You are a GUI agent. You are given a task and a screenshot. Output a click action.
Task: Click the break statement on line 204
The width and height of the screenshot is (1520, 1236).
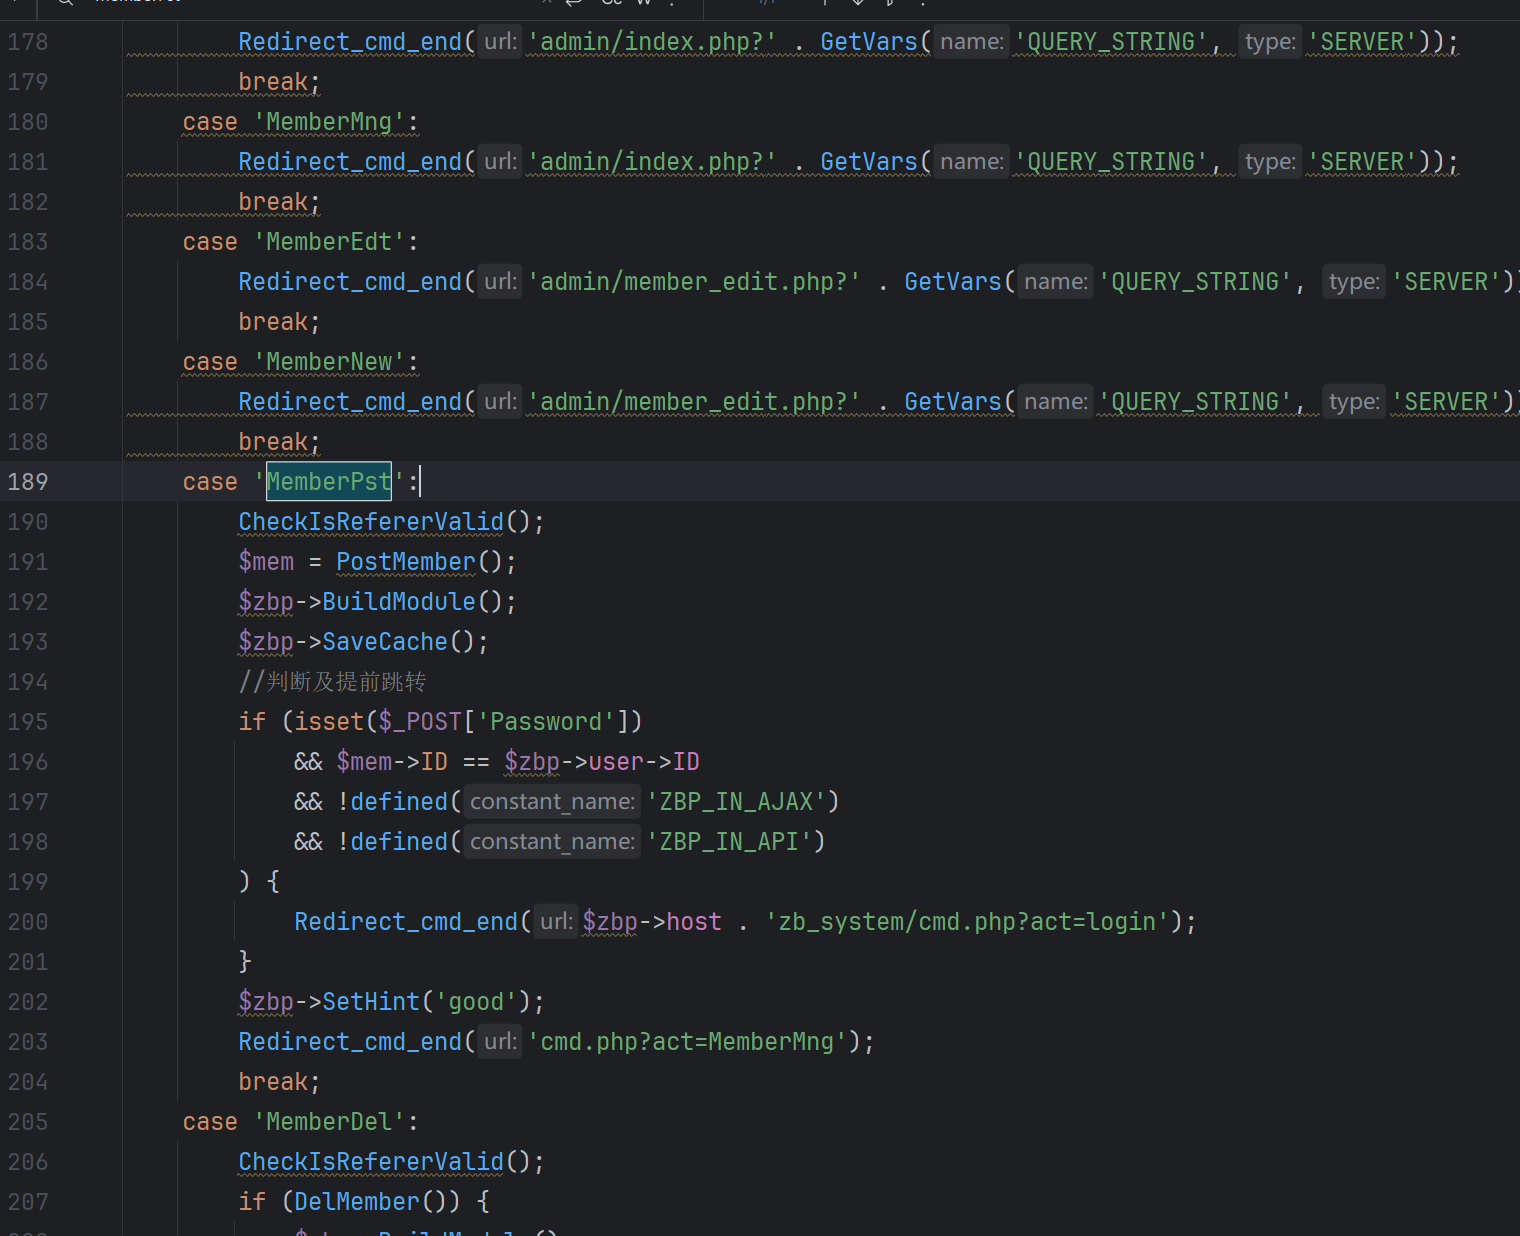click(279, 1082)
